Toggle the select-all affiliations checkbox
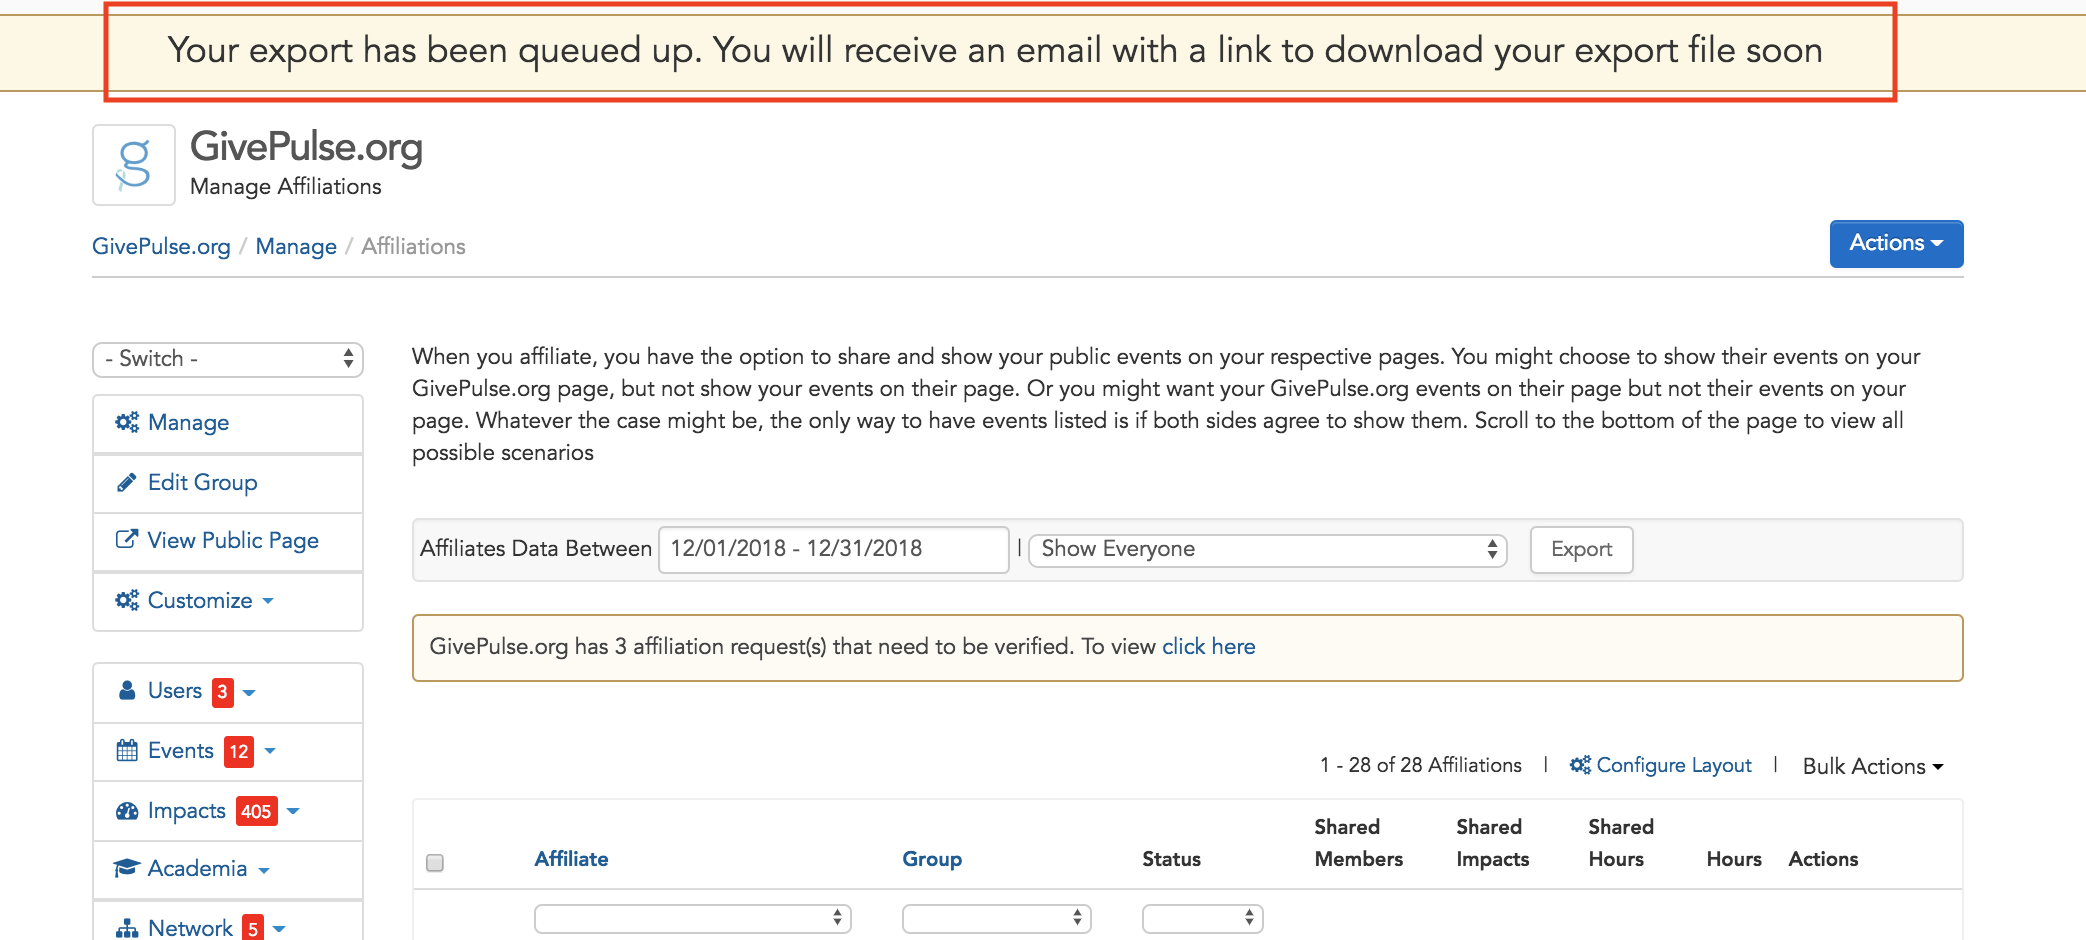 point(435,862)
